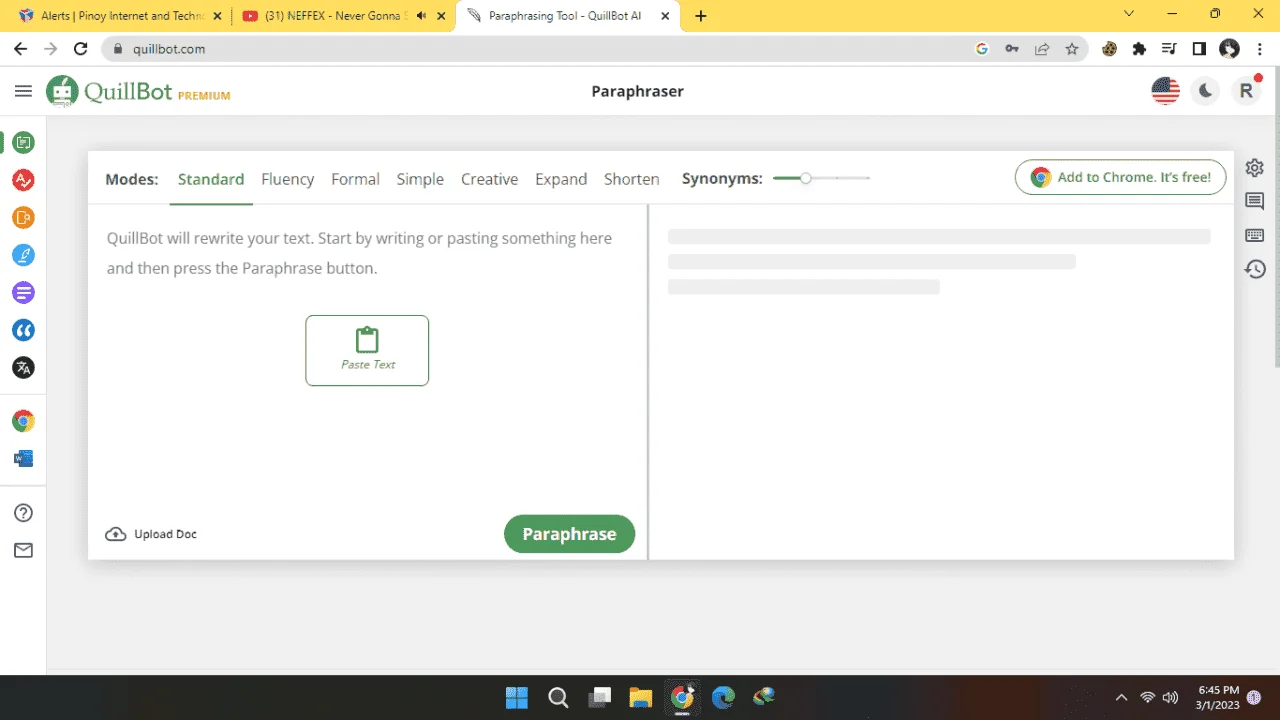Mute the NEFFEX tab audio icon

[422, 16]
